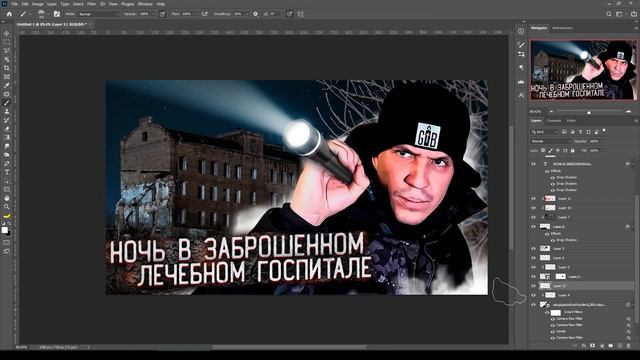640x360 pixels.
Task: Open the layer blend mode dropdown
Action: [x=550, y=141]
